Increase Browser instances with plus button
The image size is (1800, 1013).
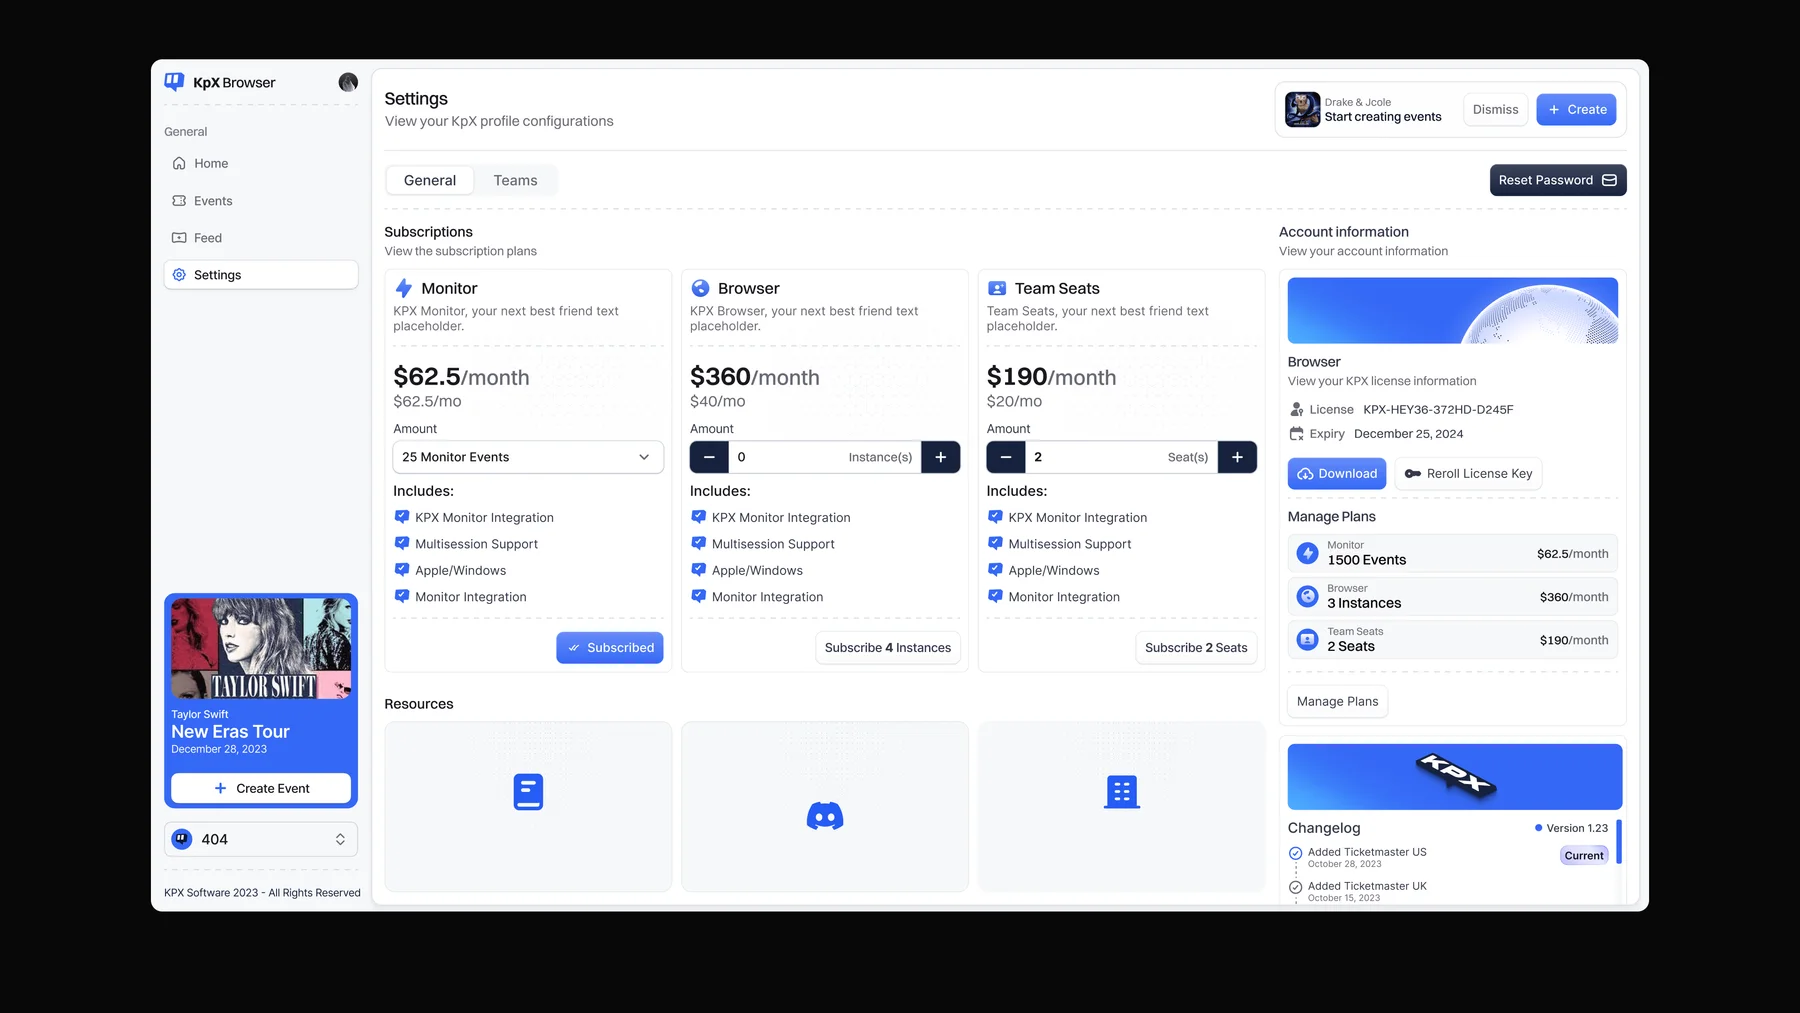pyautogui.click(x=941, y=457)
